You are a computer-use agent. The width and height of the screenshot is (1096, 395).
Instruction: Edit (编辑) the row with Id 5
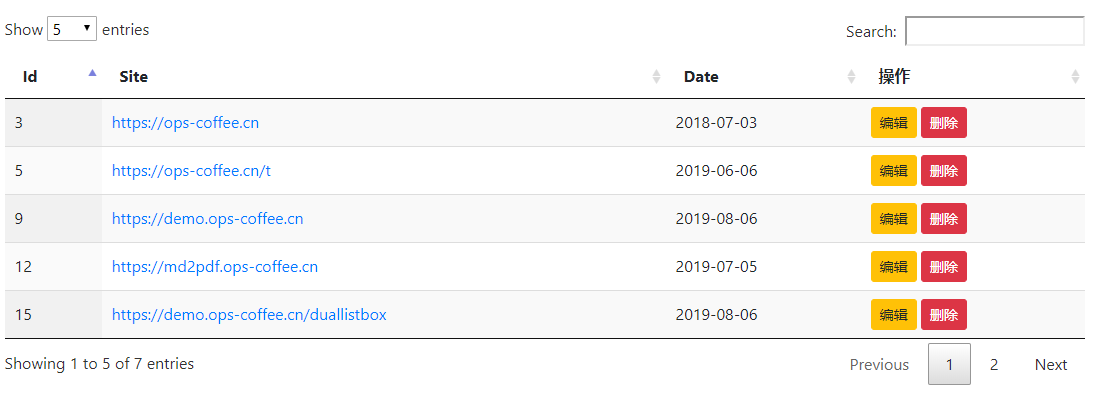point(893,171)
